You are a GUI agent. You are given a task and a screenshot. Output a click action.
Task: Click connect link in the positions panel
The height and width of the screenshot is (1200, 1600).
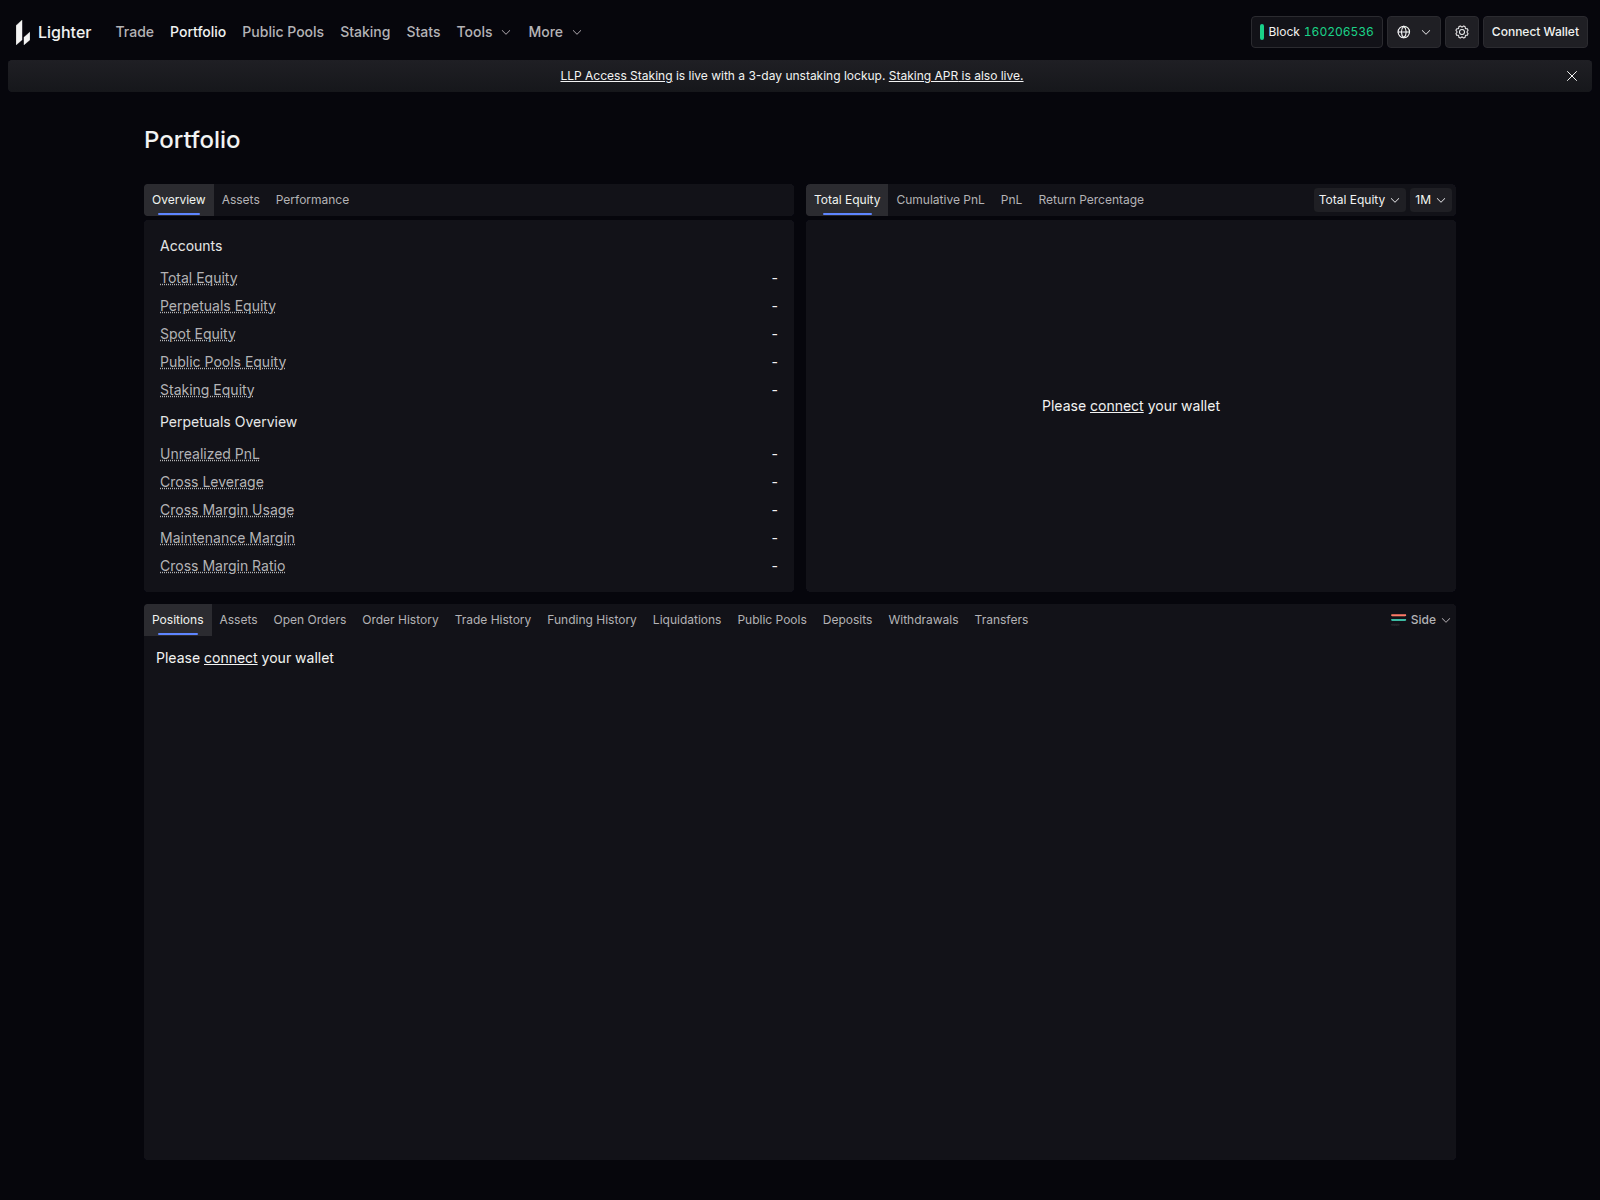[231, 658]
